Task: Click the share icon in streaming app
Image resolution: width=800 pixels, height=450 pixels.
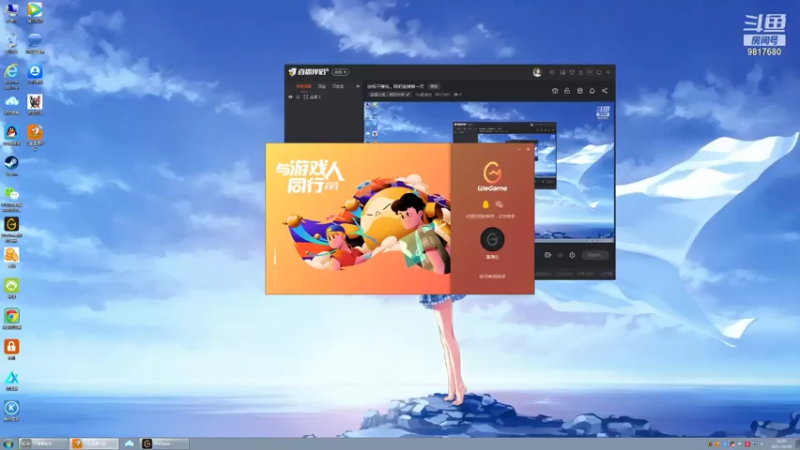Action: (x=605, y=91)
